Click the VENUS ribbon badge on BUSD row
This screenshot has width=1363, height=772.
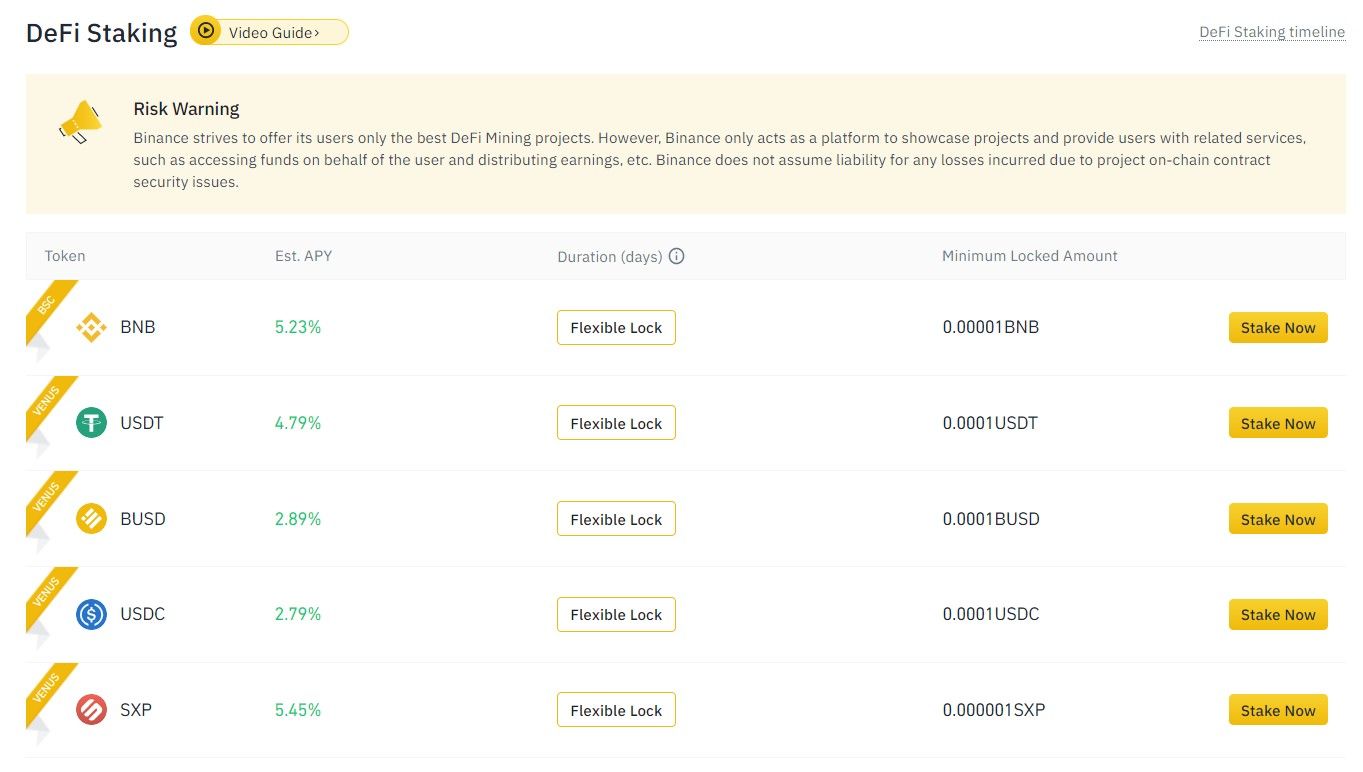point(47,498)
